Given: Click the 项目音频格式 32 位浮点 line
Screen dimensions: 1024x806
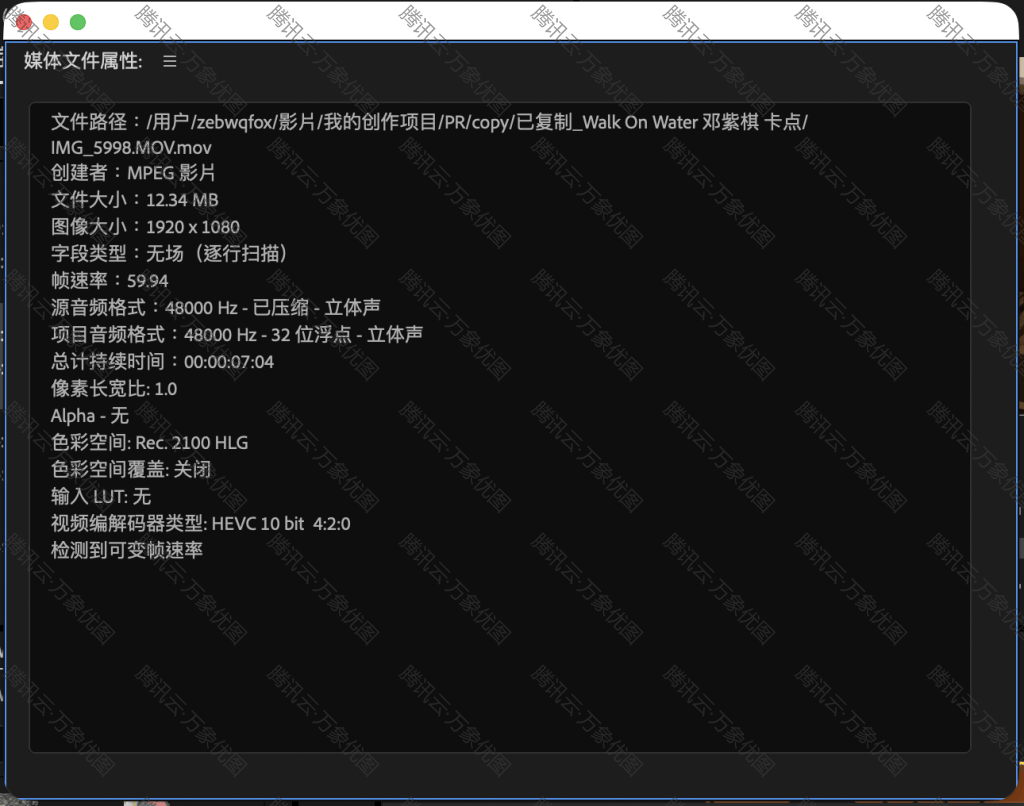Looking at the screenshot, I should 237,335.
